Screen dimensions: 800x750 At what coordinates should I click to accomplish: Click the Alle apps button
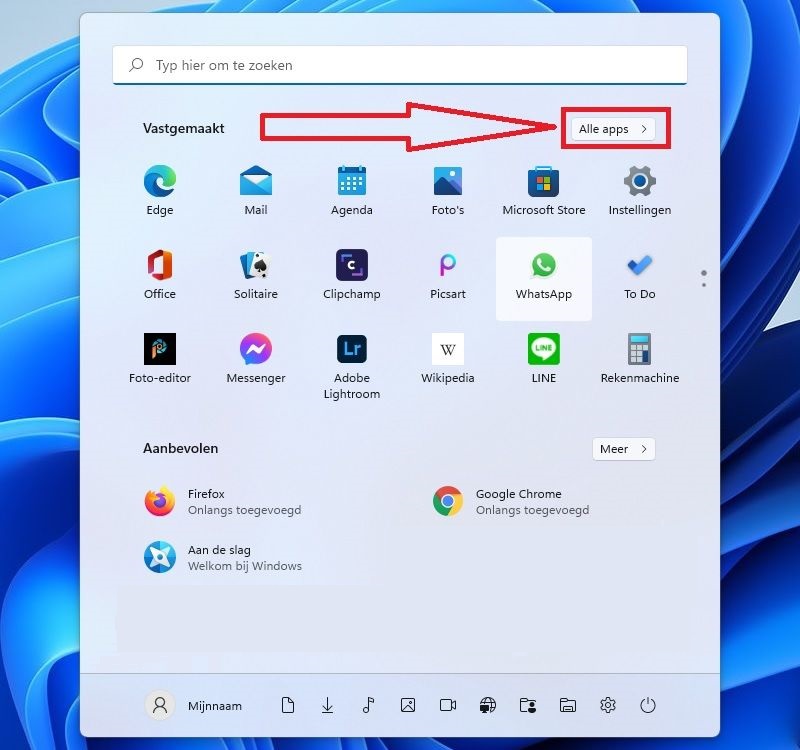pyautogui.click(x=613, y=129)
